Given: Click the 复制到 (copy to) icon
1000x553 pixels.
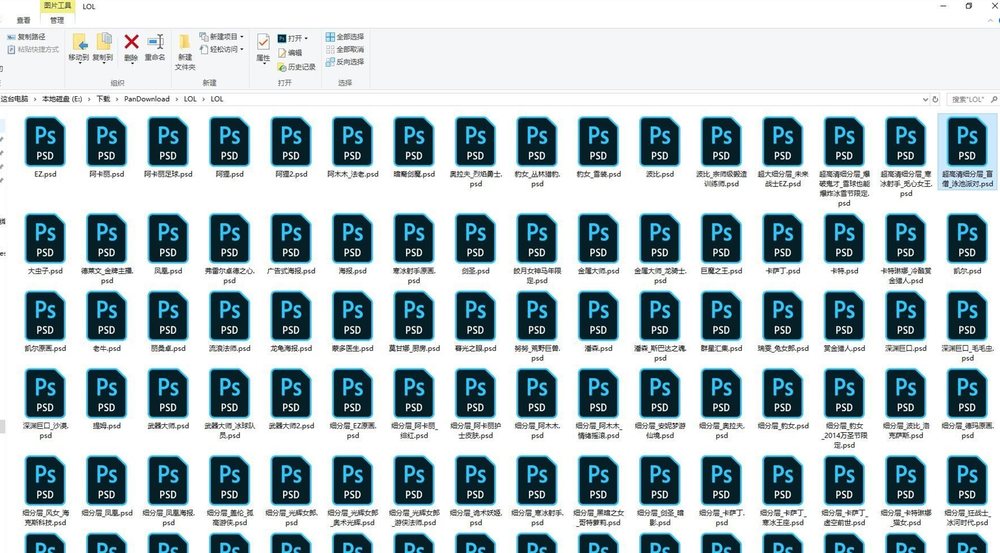Looking at the screenshot, I should (103, 42).
